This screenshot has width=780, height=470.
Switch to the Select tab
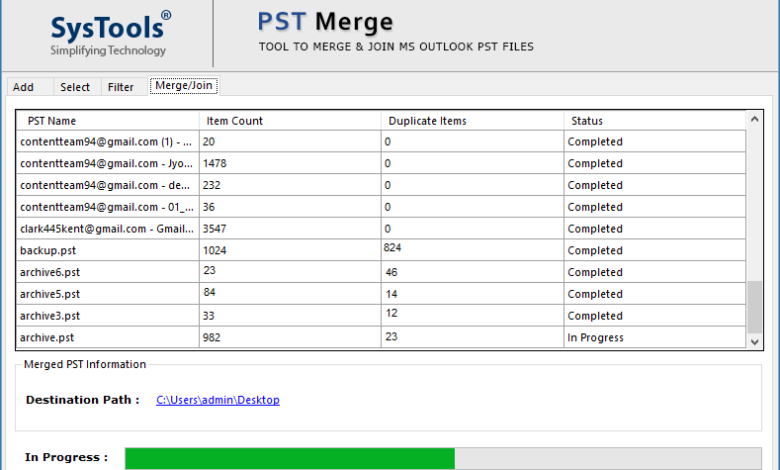[76, 87]
